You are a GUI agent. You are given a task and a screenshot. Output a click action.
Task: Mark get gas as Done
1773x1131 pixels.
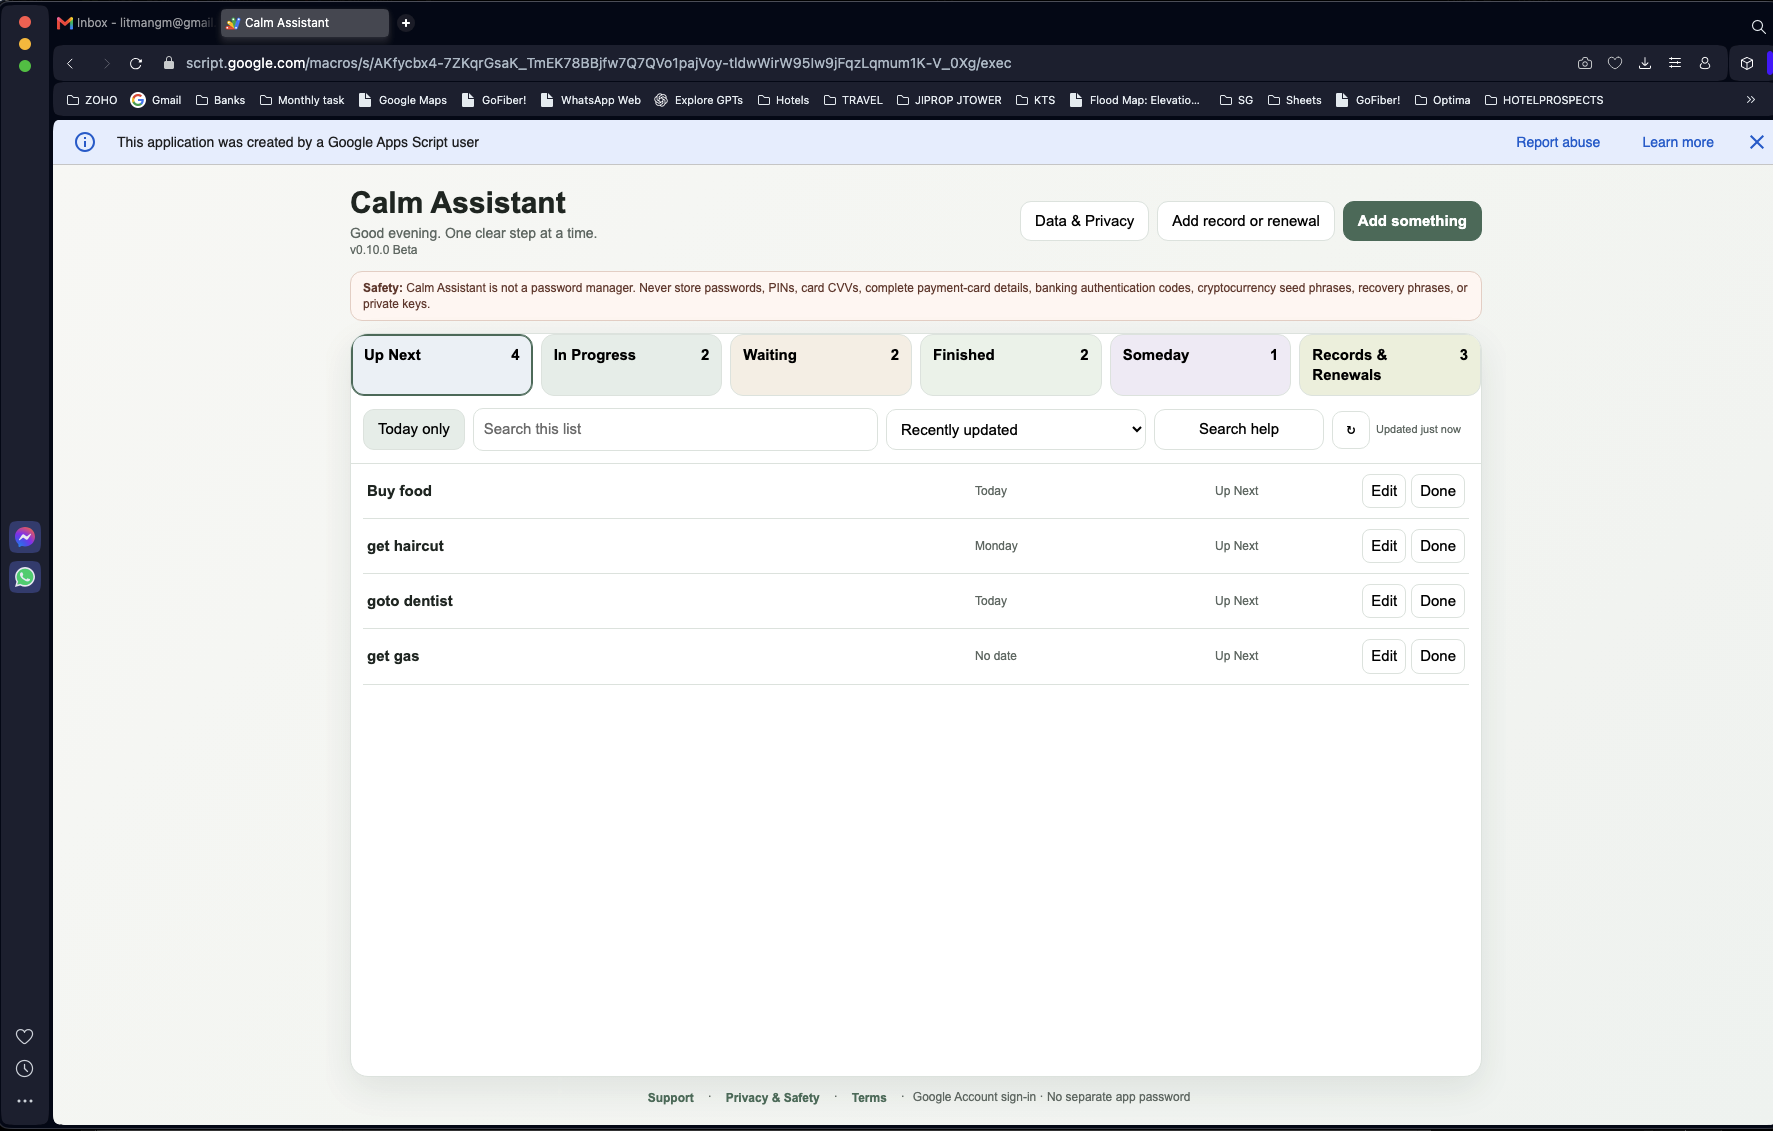tap(1438, 656)
